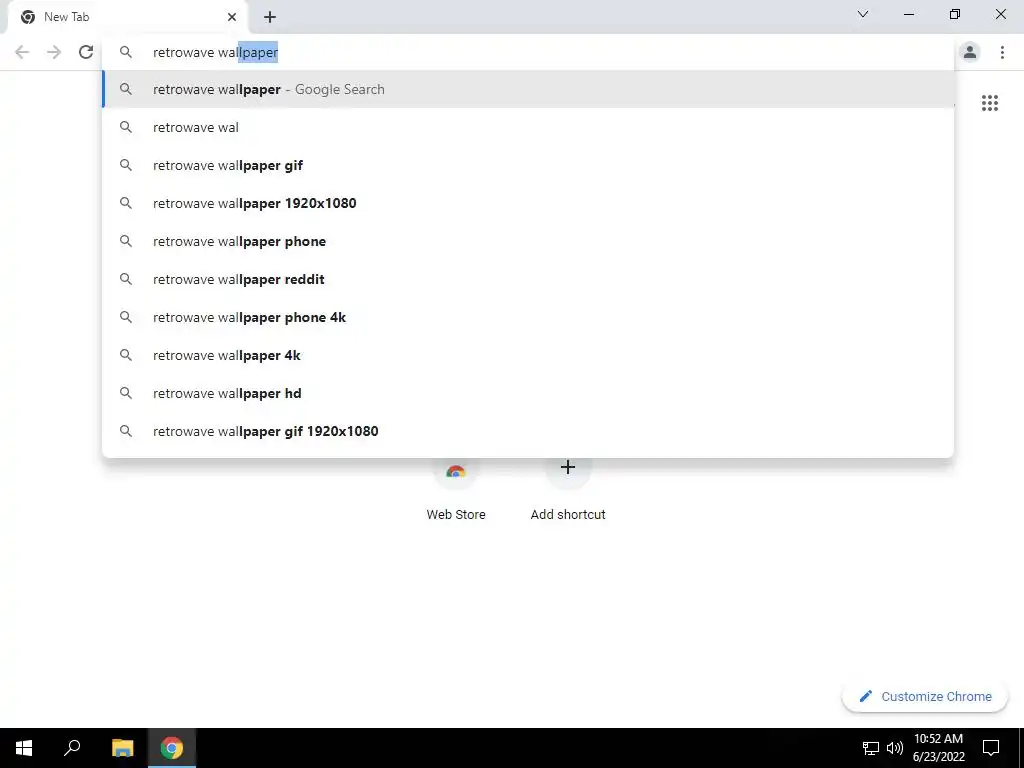1024x768 pixels.
Task: Open the Chrome three-dot menu
Action: pos(1002,52)
